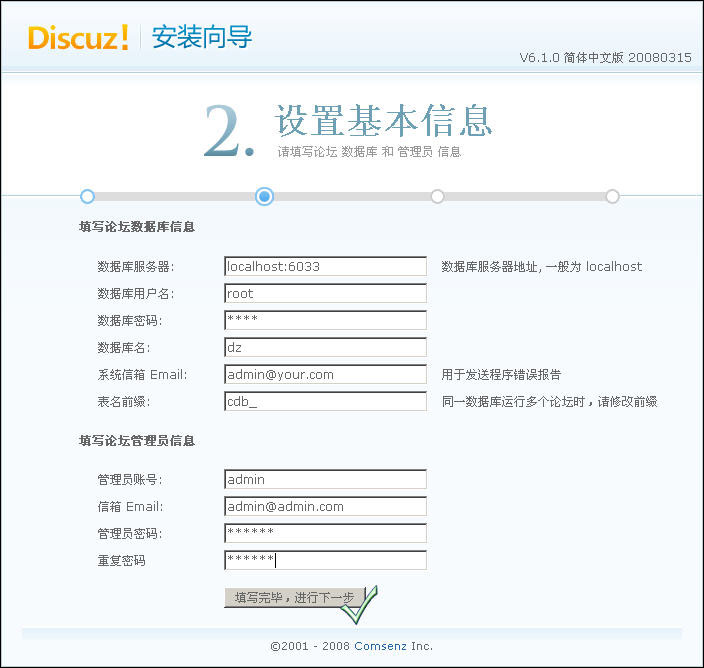The image size is (704, 668).
Task: Click the database name field containing dz
Action: coord(325,348)
